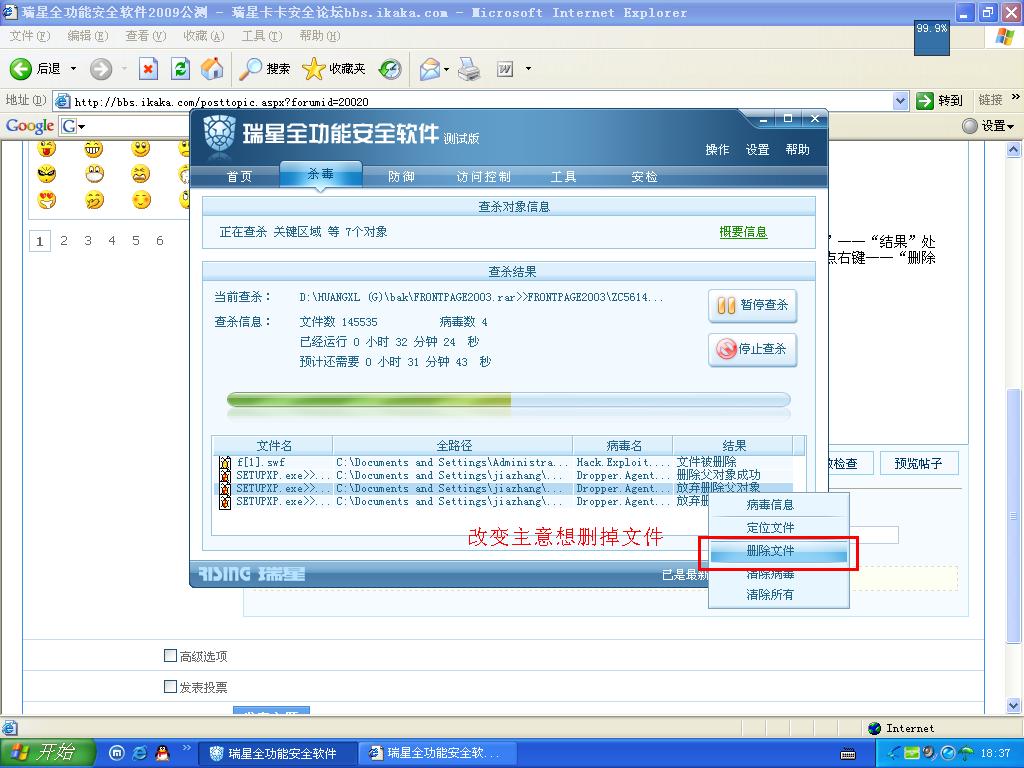This screenshot has width=1024, height=768.
Task: Click the green umbrella Rising tray icon
Action: coord(966,753)
